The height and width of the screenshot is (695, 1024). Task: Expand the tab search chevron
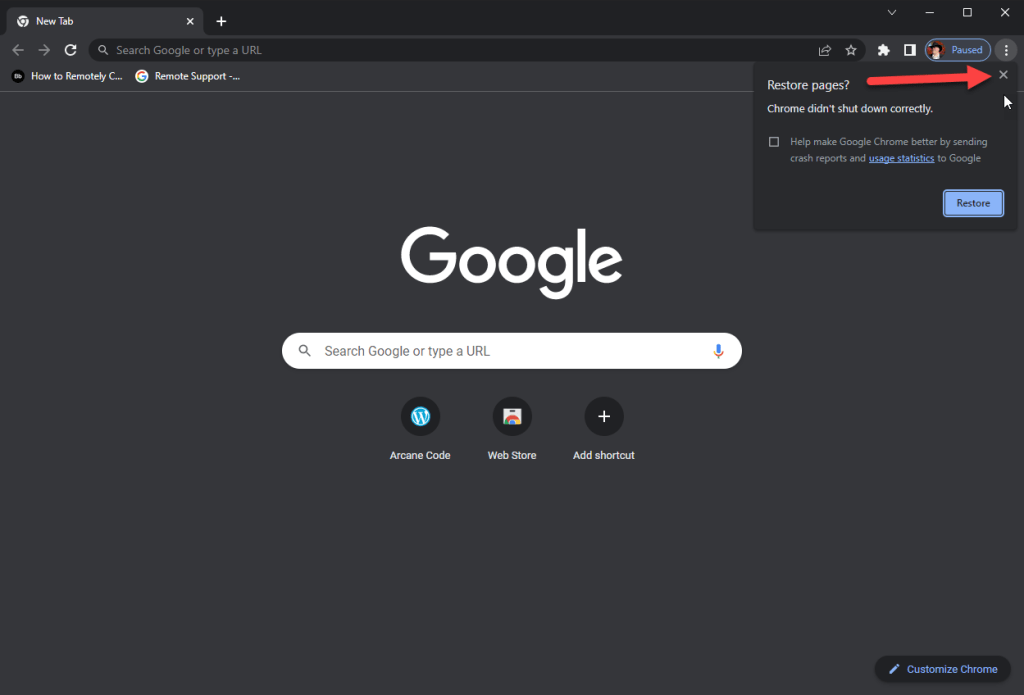tap(892, 12)
